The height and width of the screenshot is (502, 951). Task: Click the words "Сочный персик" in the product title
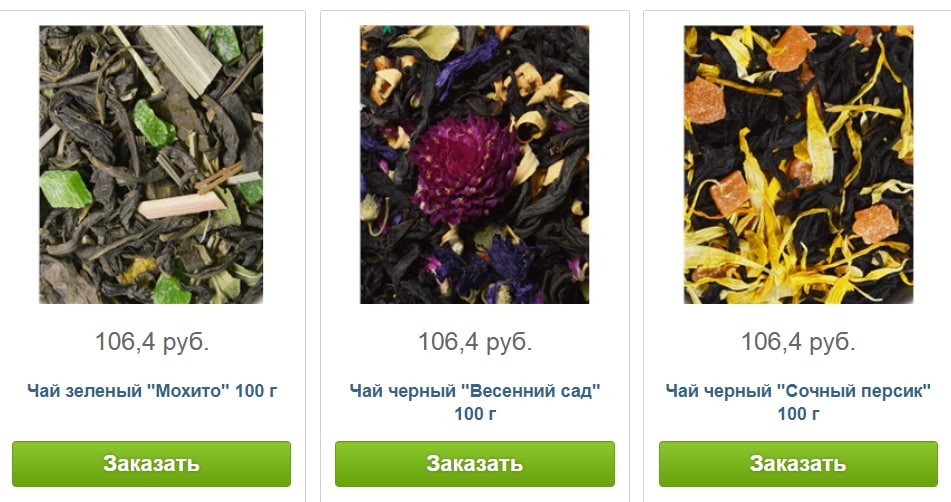point(854,390)
